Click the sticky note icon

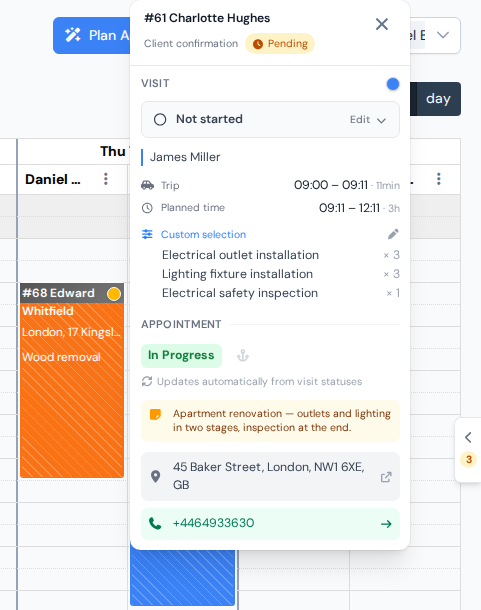pos(155,414)
